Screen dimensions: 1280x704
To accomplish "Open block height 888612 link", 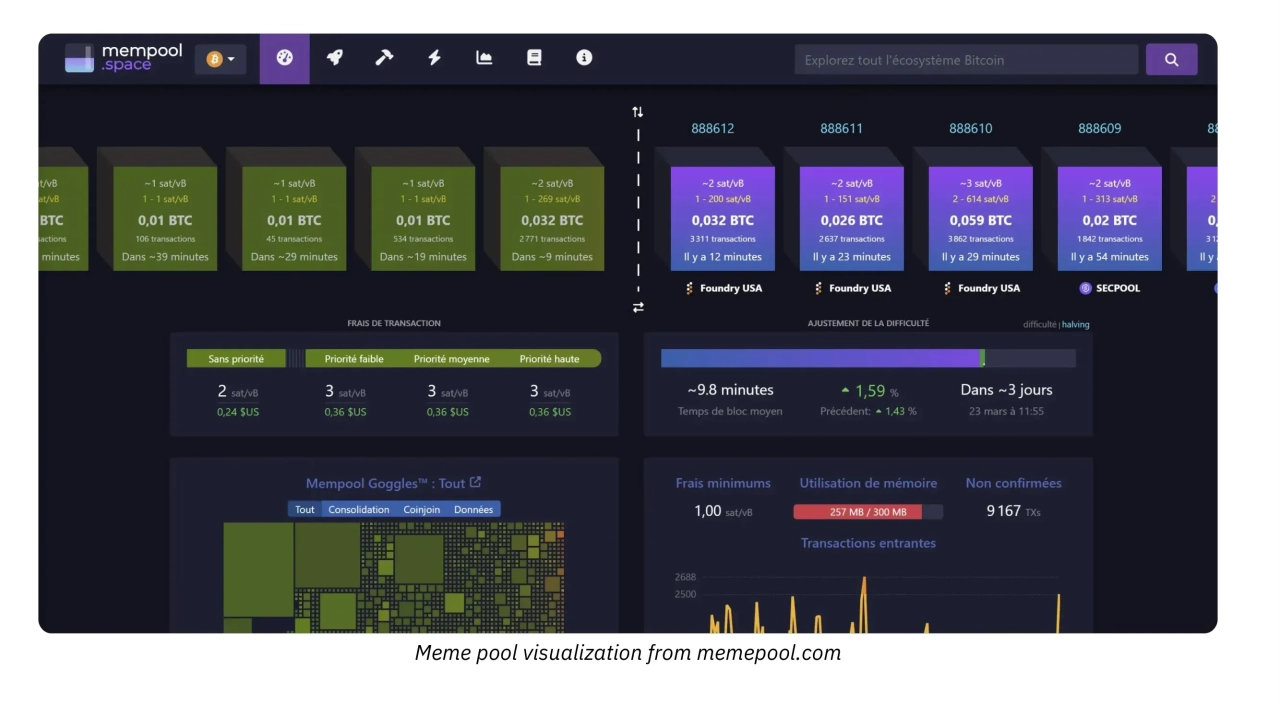I will pos(712,128).
